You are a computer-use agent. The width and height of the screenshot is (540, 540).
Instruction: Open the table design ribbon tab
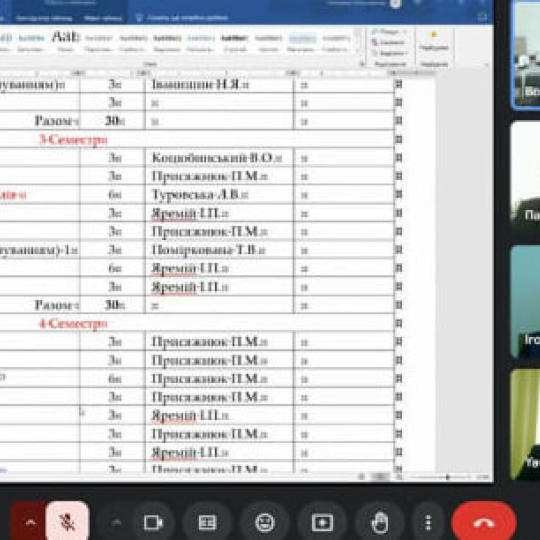coord(44,18)
